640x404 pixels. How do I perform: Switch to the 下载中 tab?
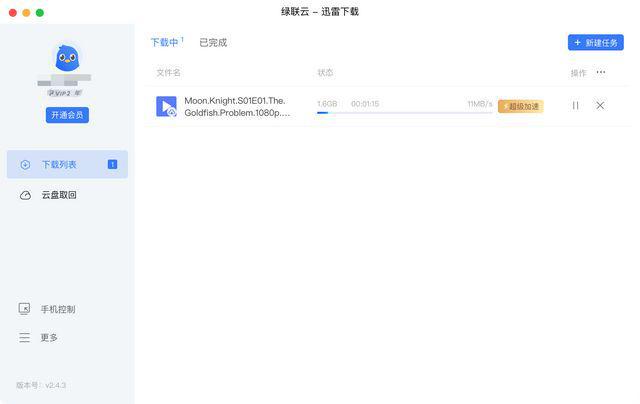tap(167, 42)
